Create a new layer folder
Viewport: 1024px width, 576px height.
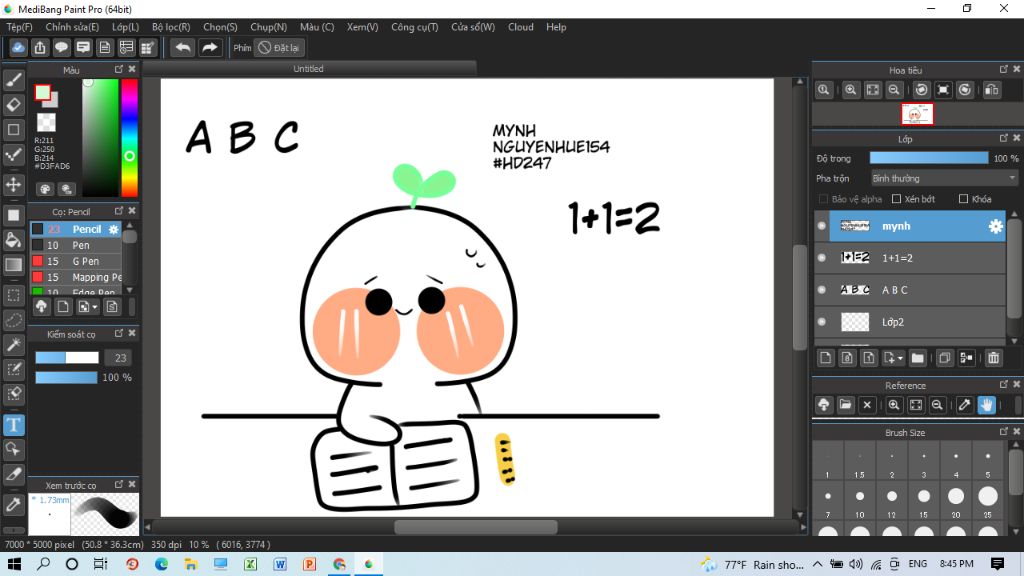point(918,358)
